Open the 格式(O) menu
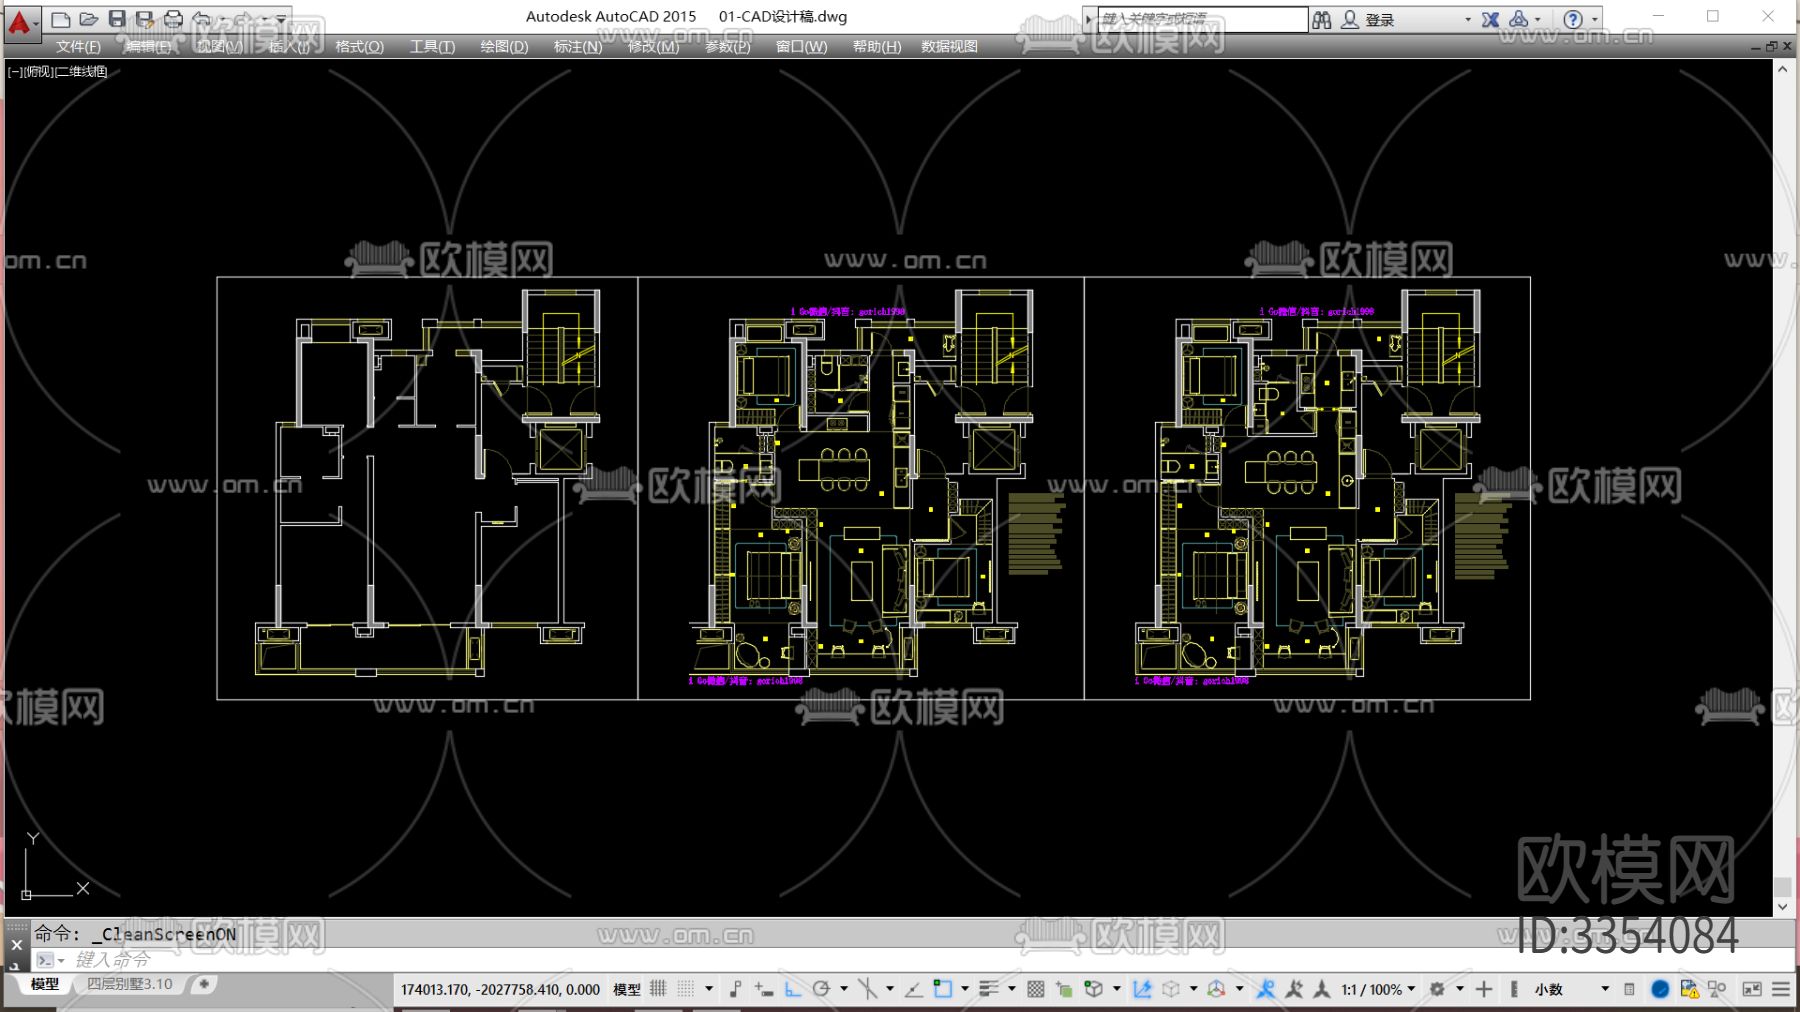 coord(359,47)
